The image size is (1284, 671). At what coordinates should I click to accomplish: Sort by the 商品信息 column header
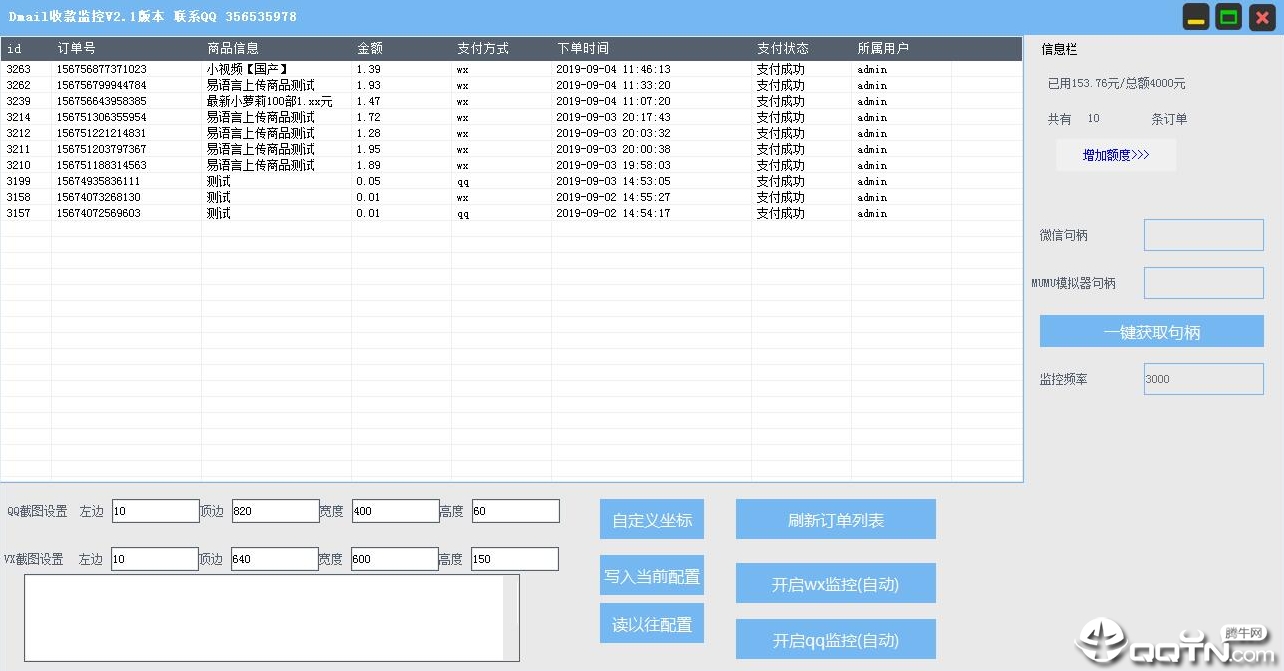(x=277, y=48)
